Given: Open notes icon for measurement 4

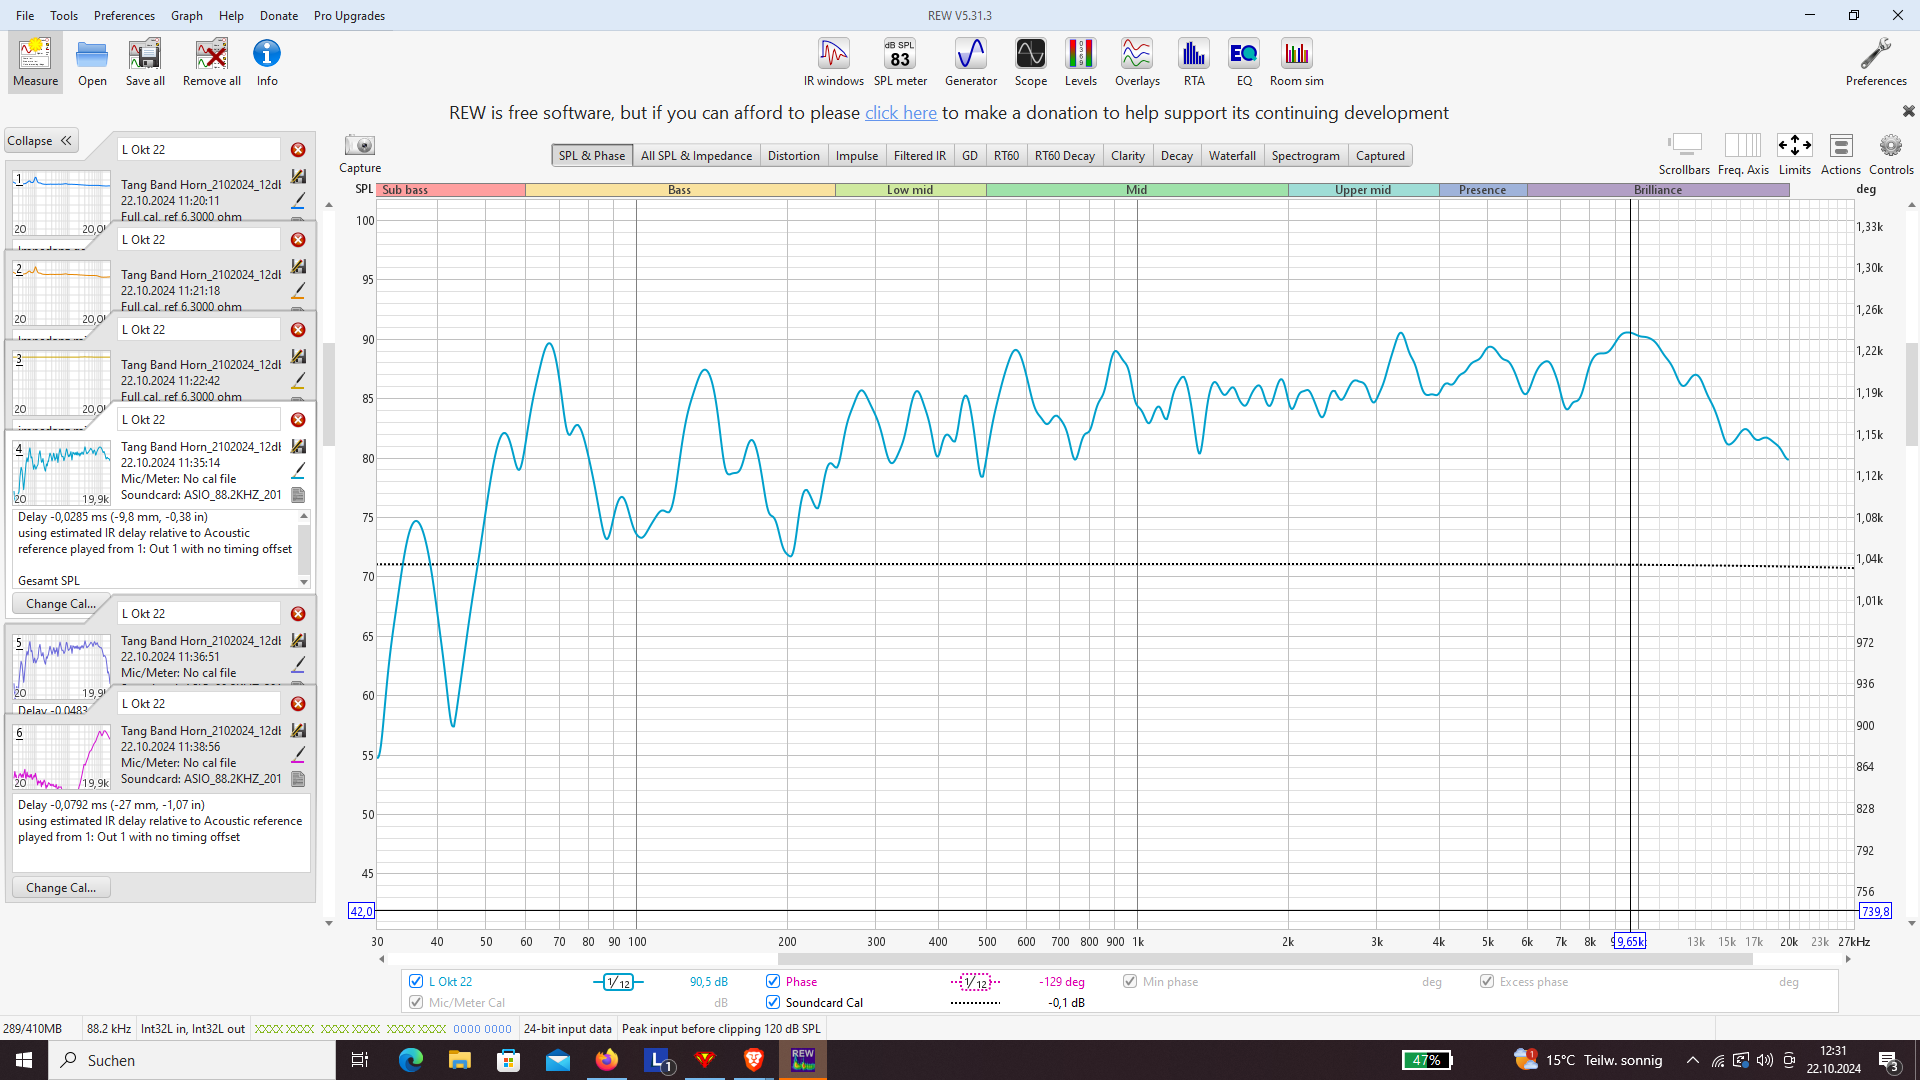Looking at the screenshot, I should point(298,495).
